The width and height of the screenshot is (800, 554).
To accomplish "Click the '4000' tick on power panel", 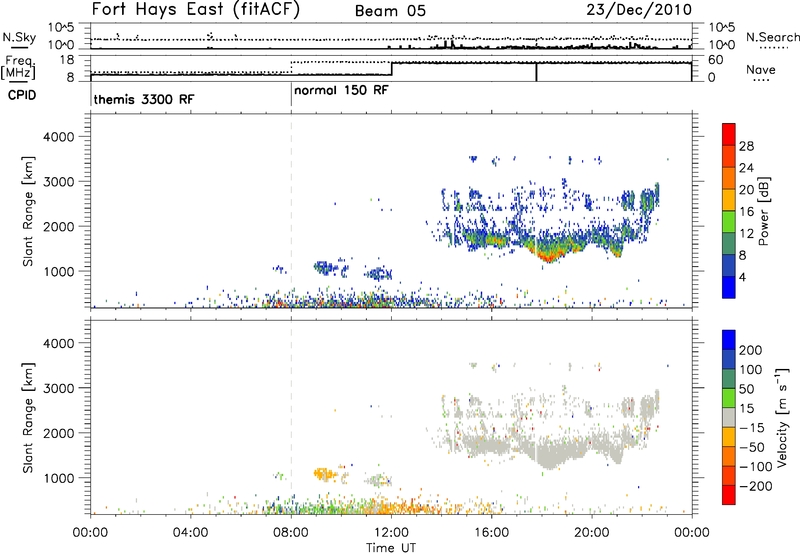I will [x=58, y=137].
